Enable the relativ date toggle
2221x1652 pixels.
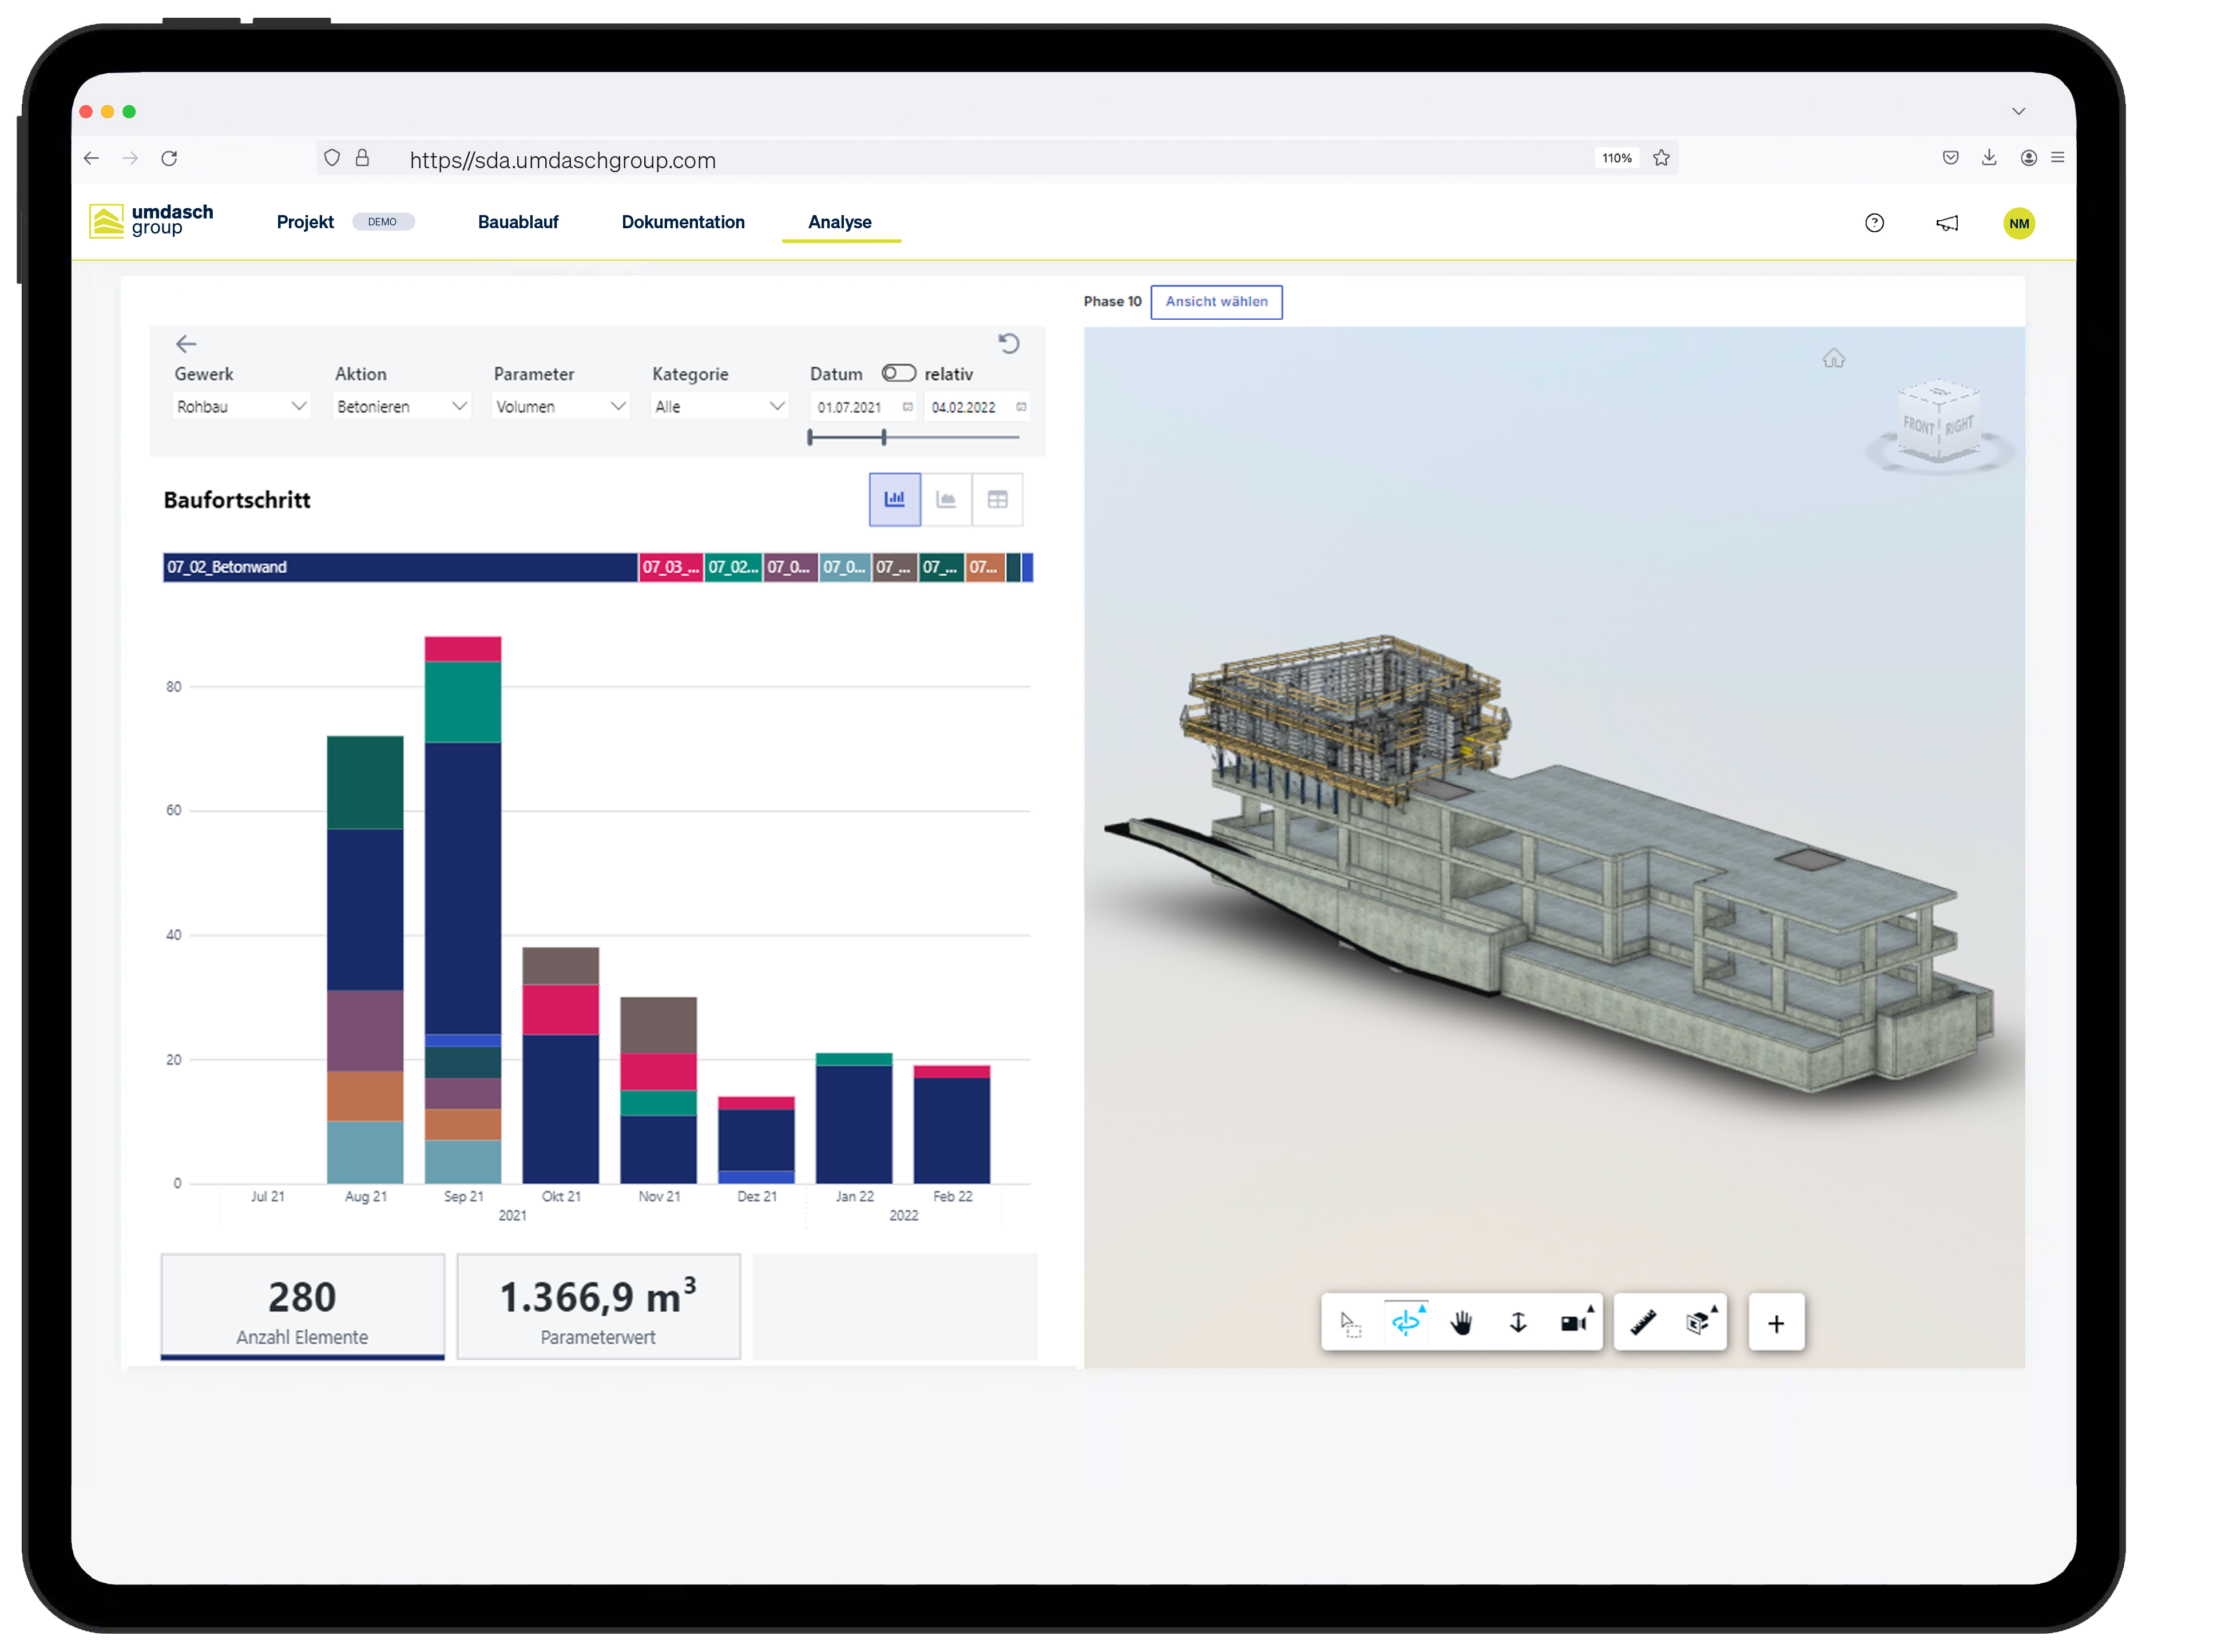pos(899,373)
